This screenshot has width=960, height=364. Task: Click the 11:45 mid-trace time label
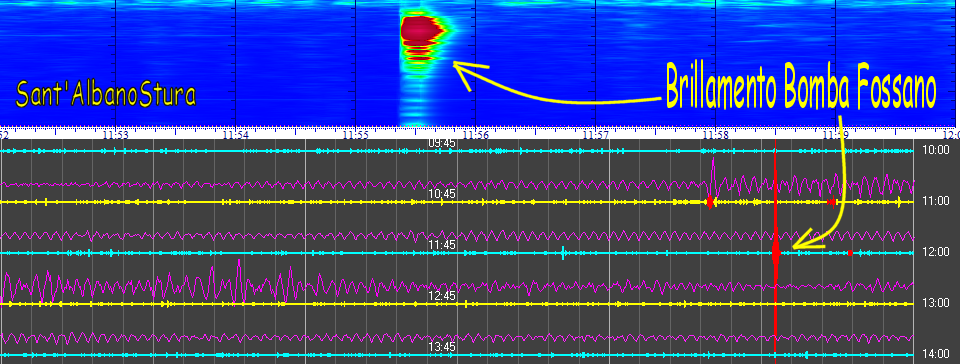click(441, 245)
